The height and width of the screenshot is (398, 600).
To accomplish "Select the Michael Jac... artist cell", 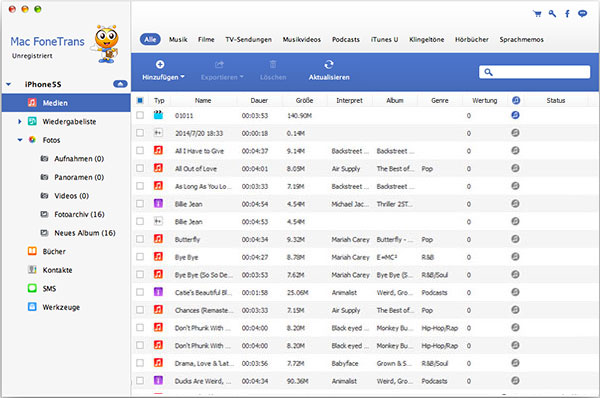I will point(350,204).
